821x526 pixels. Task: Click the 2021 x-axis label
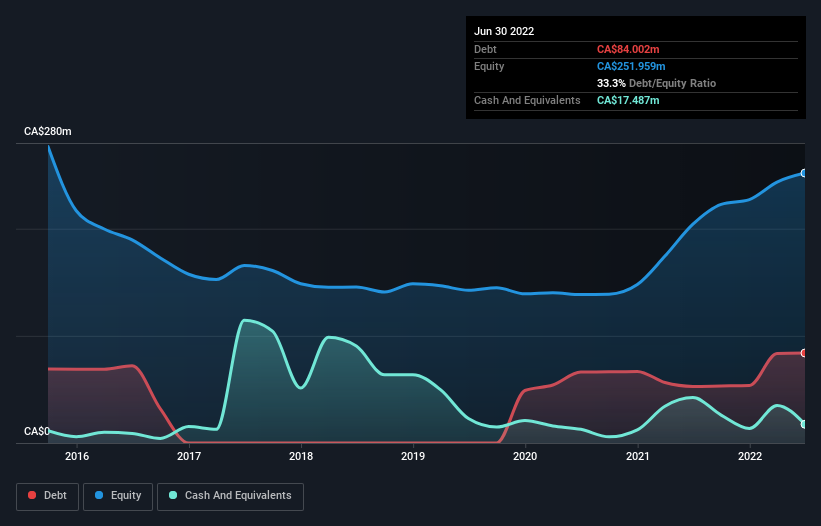click(x=638, y=456)
